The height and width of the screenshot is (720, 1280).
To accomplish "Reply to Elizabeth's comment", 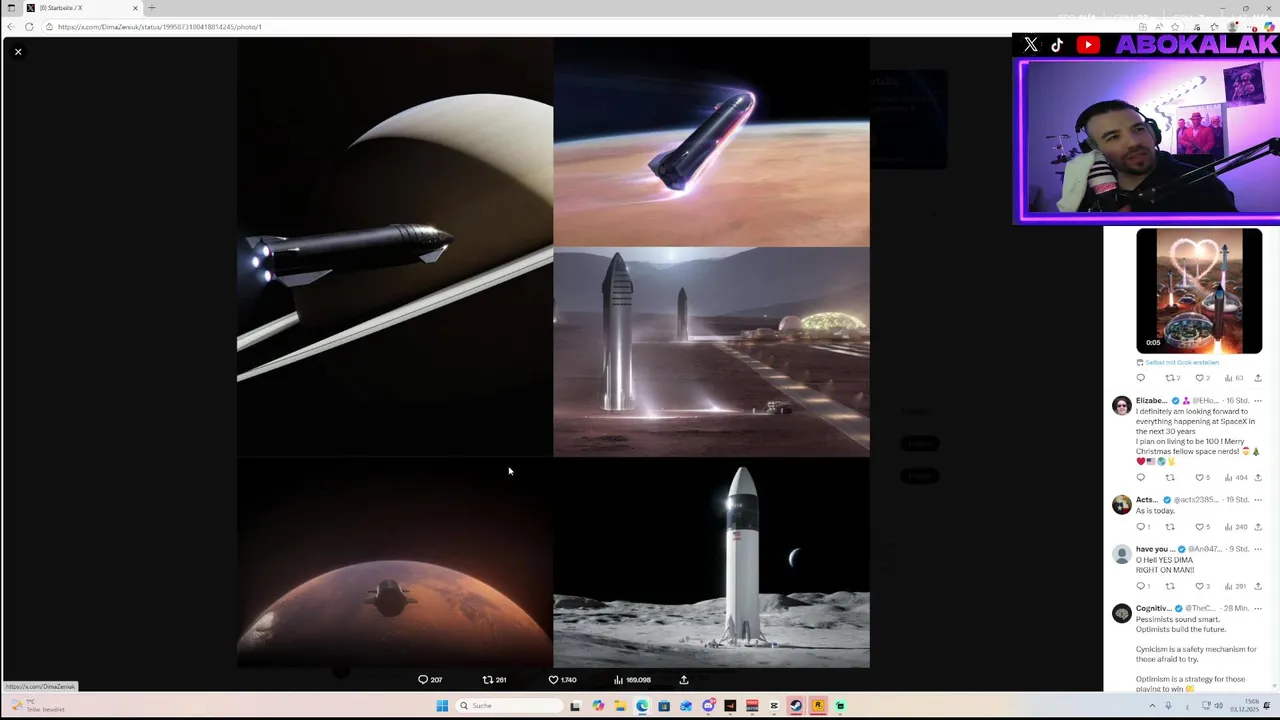I will tap(1141, 477).
